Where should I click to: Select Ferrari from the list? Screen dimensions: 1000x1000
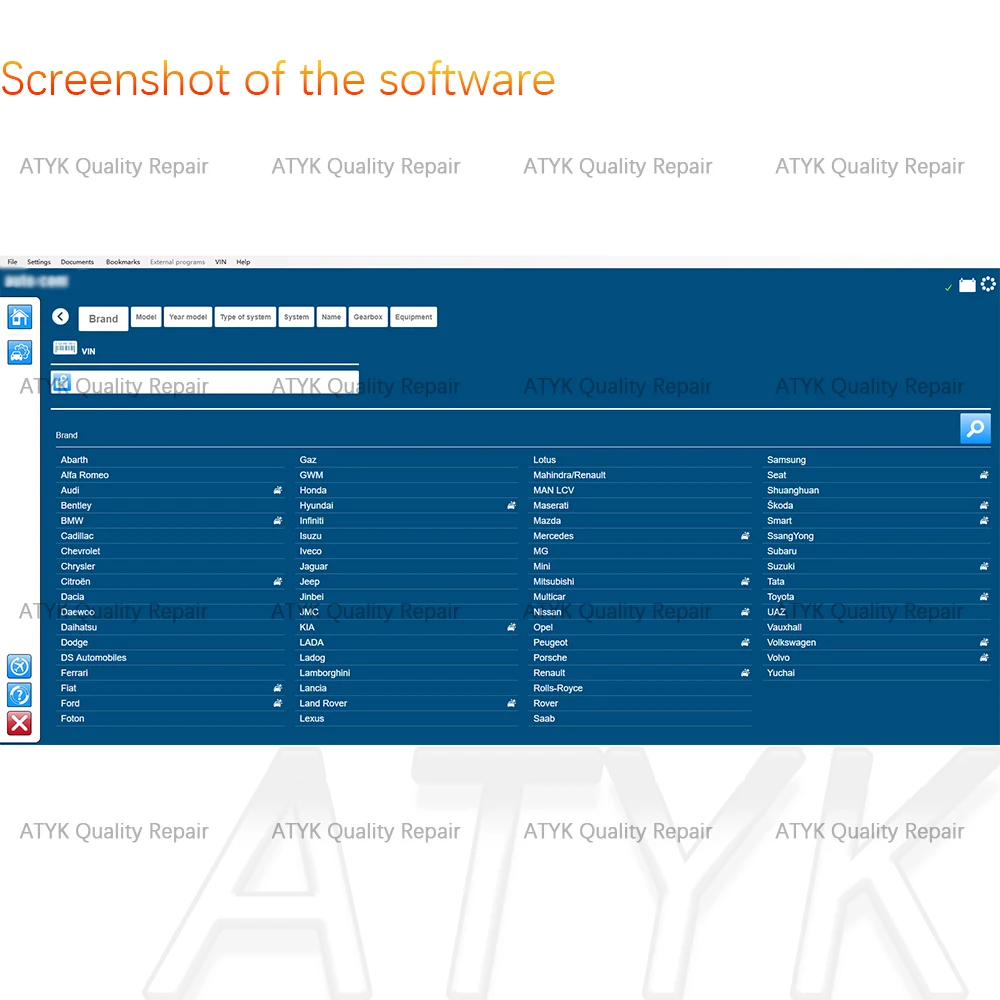pyautogui.click(x=170, y=673)
